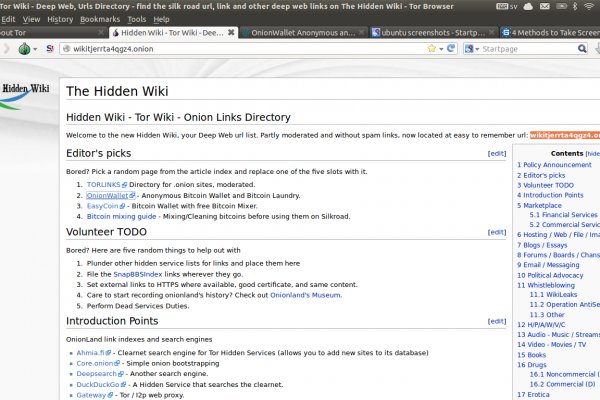Follow the Bitcoin mixing guide link

coord(121,216)
